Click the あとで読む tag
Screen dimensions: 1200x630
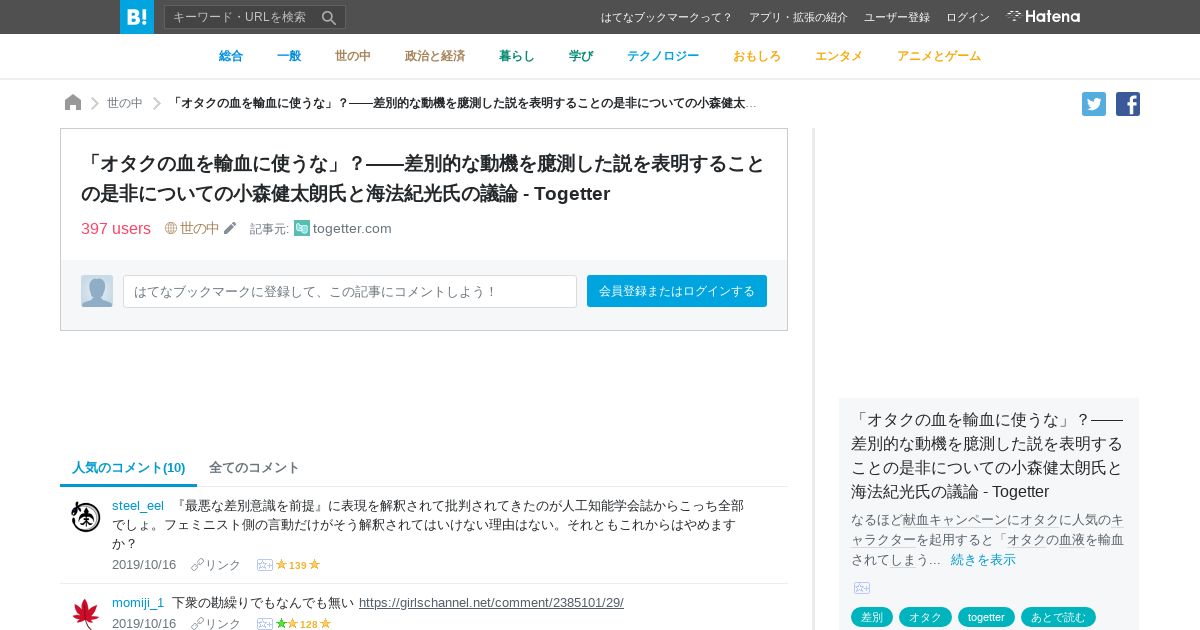coord(1058,617)
